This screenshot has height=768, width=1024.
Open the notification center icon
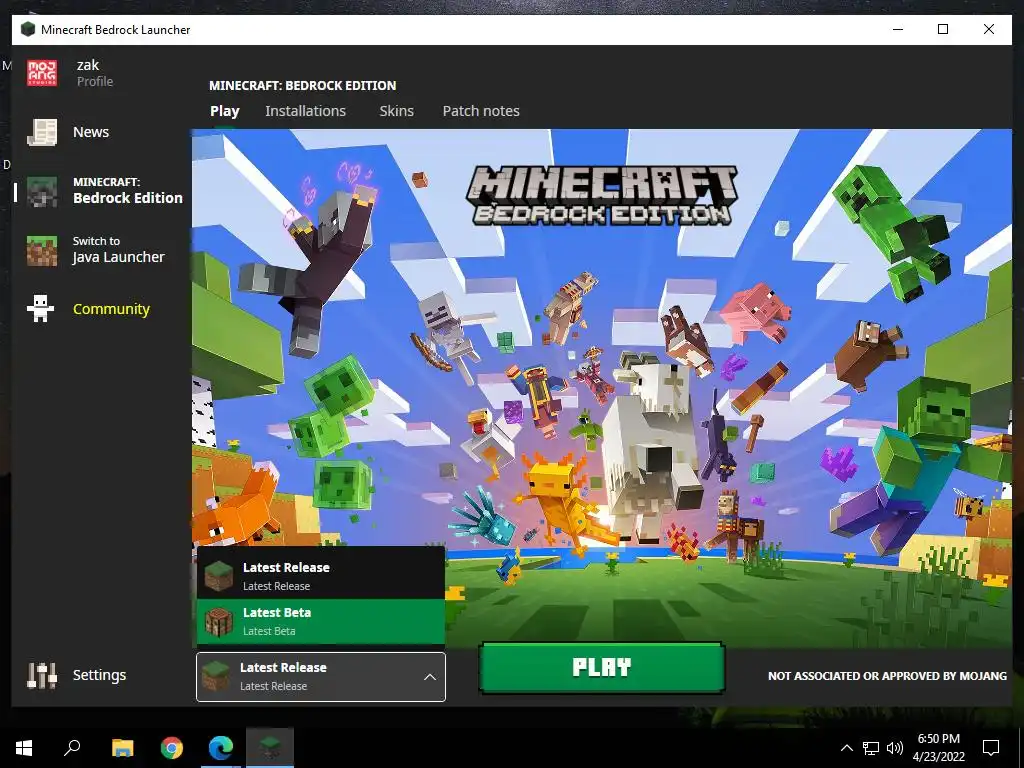click(x=991, y=748)
